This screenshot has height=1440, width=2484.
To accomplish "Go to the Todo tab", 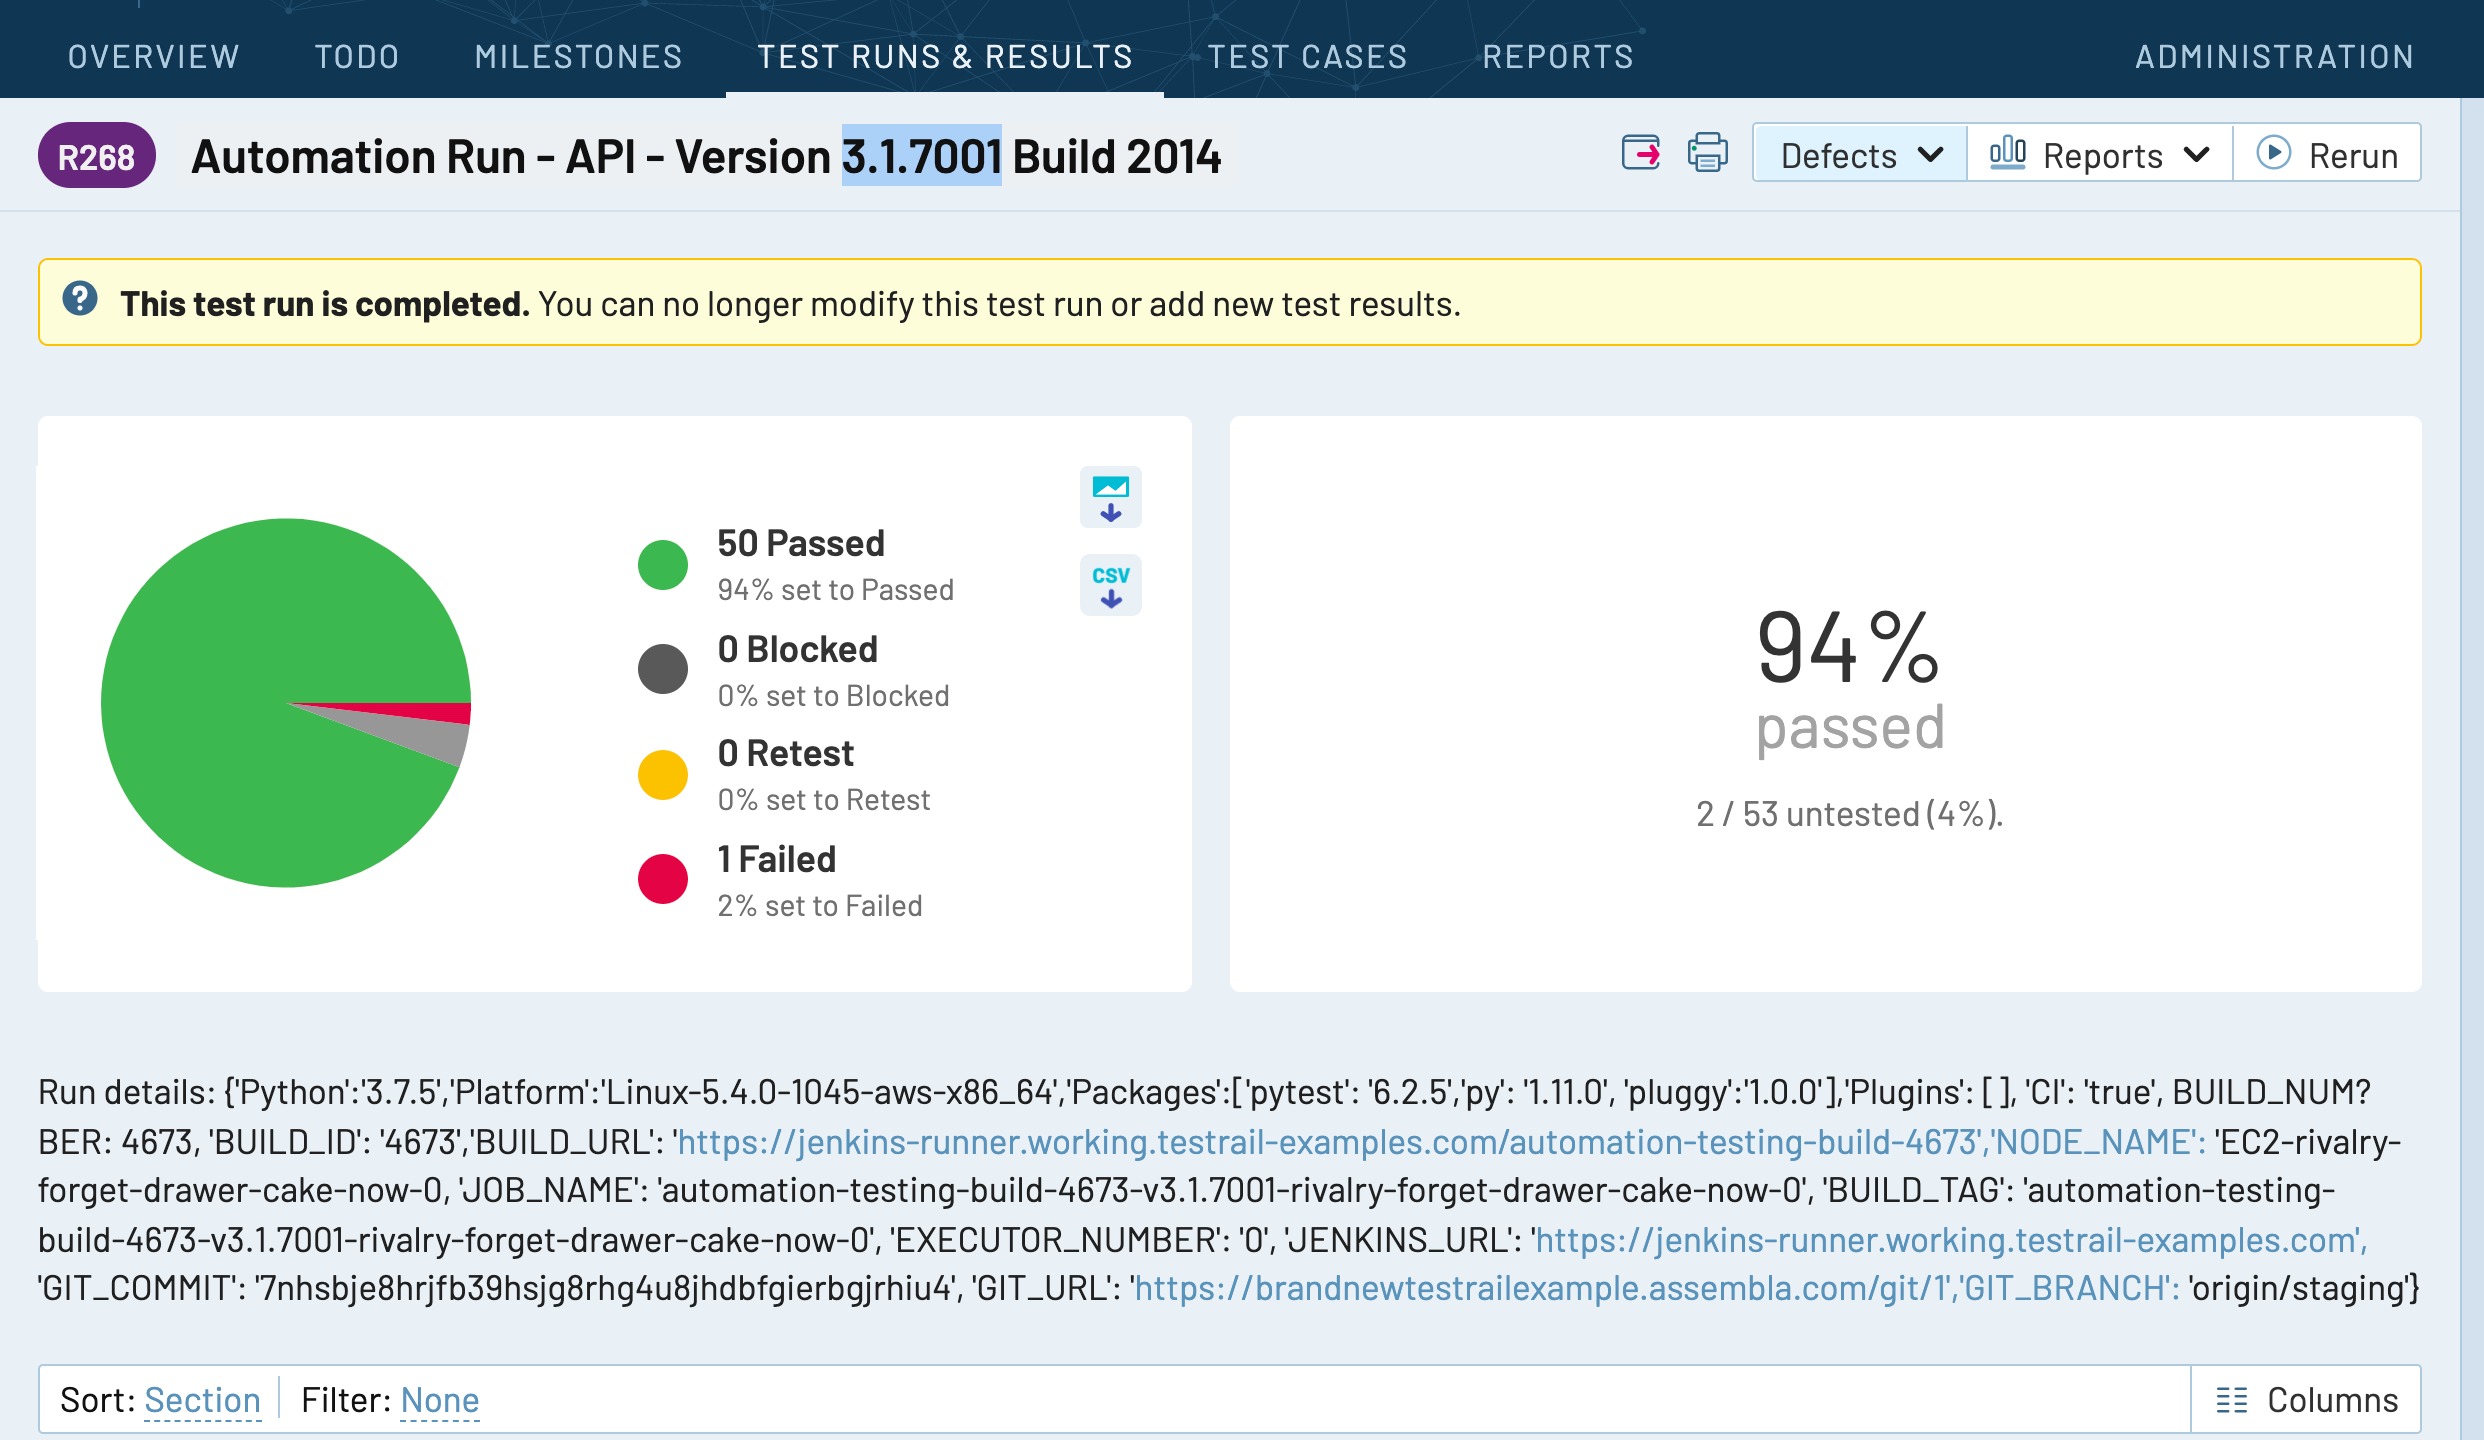I will click(357, 57).
